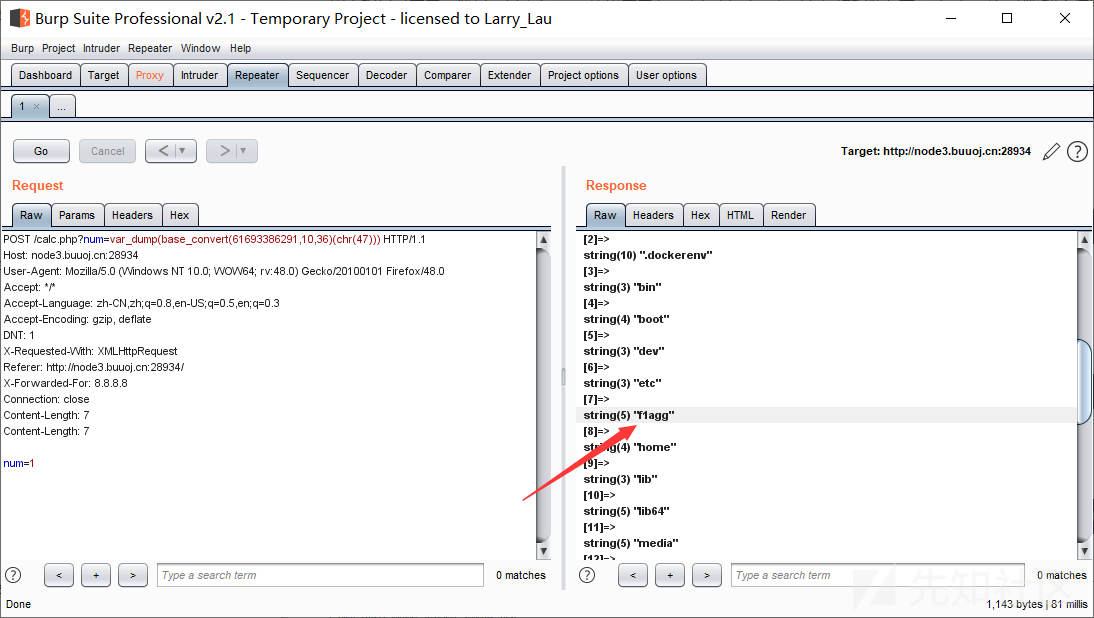
Task: Click the Connection: close header line
Action: click(x=46, y=399)
